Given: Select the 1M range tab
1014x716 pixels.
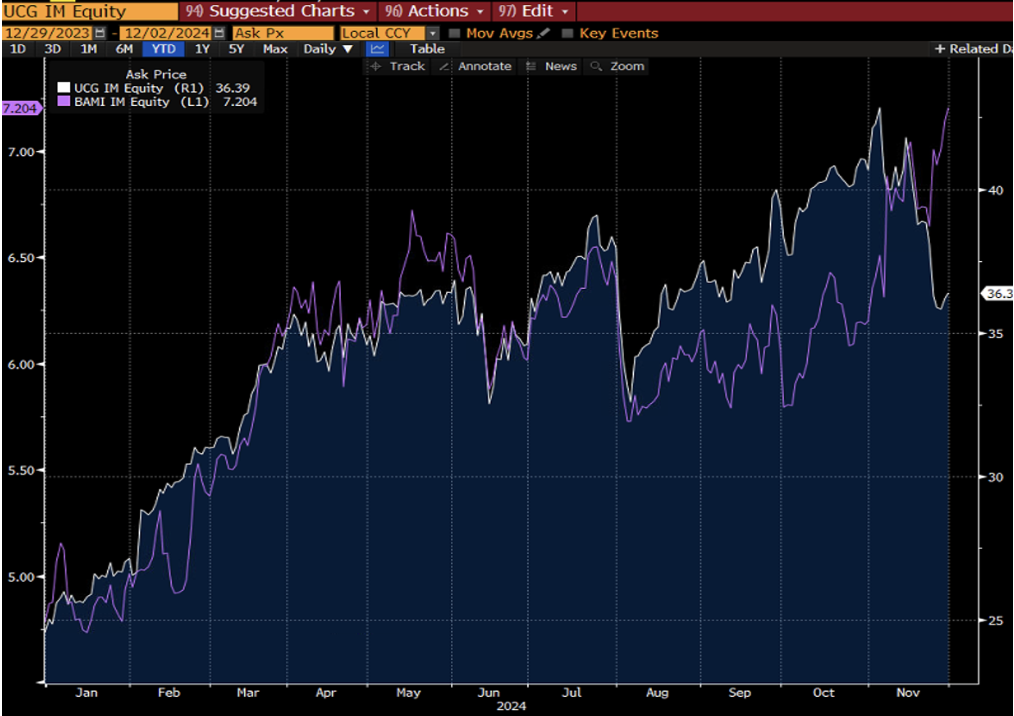Looking at the screenshot, I should (89, 49).
